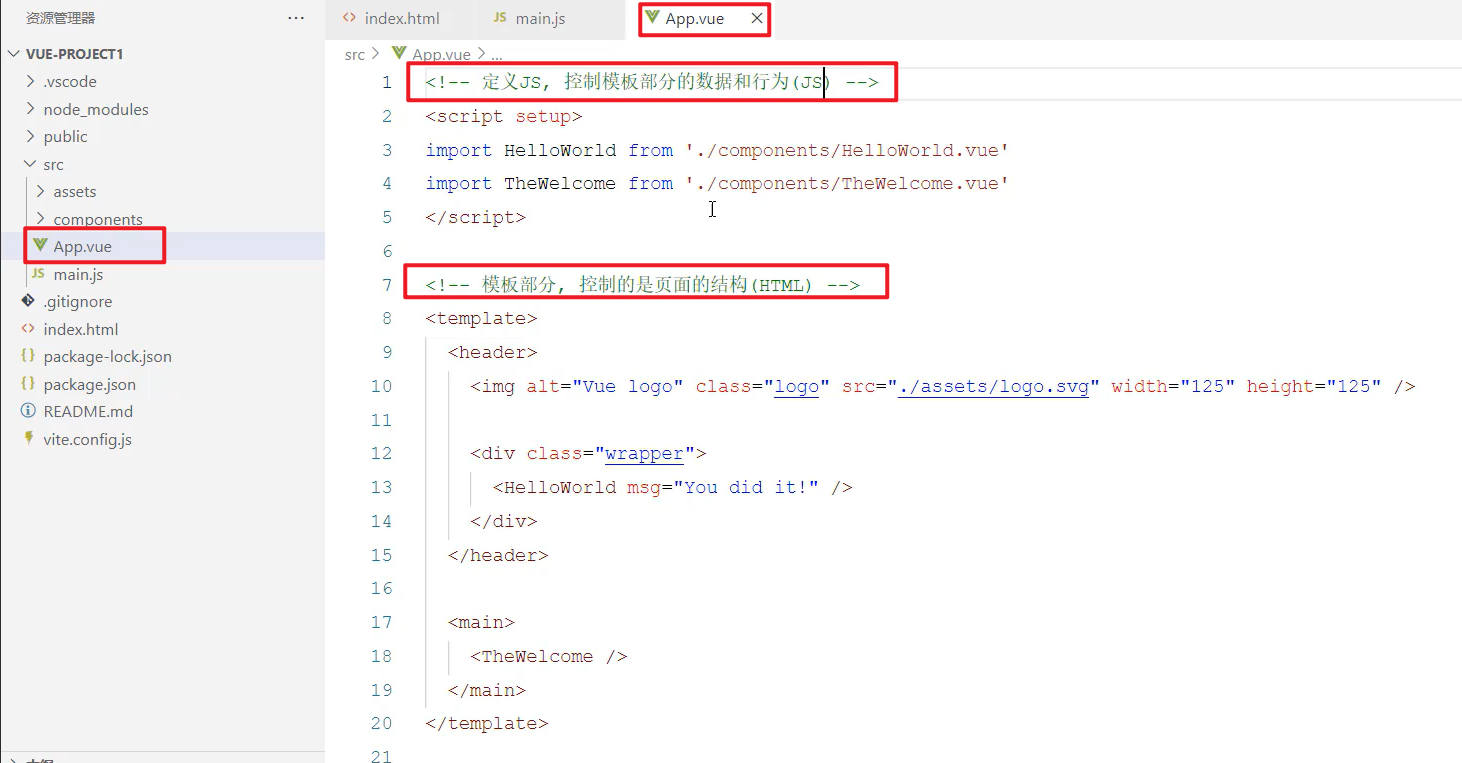Click the './components/HelloWorld.vue' import path
Screen dimensions: 1462x763
[847, 150]
